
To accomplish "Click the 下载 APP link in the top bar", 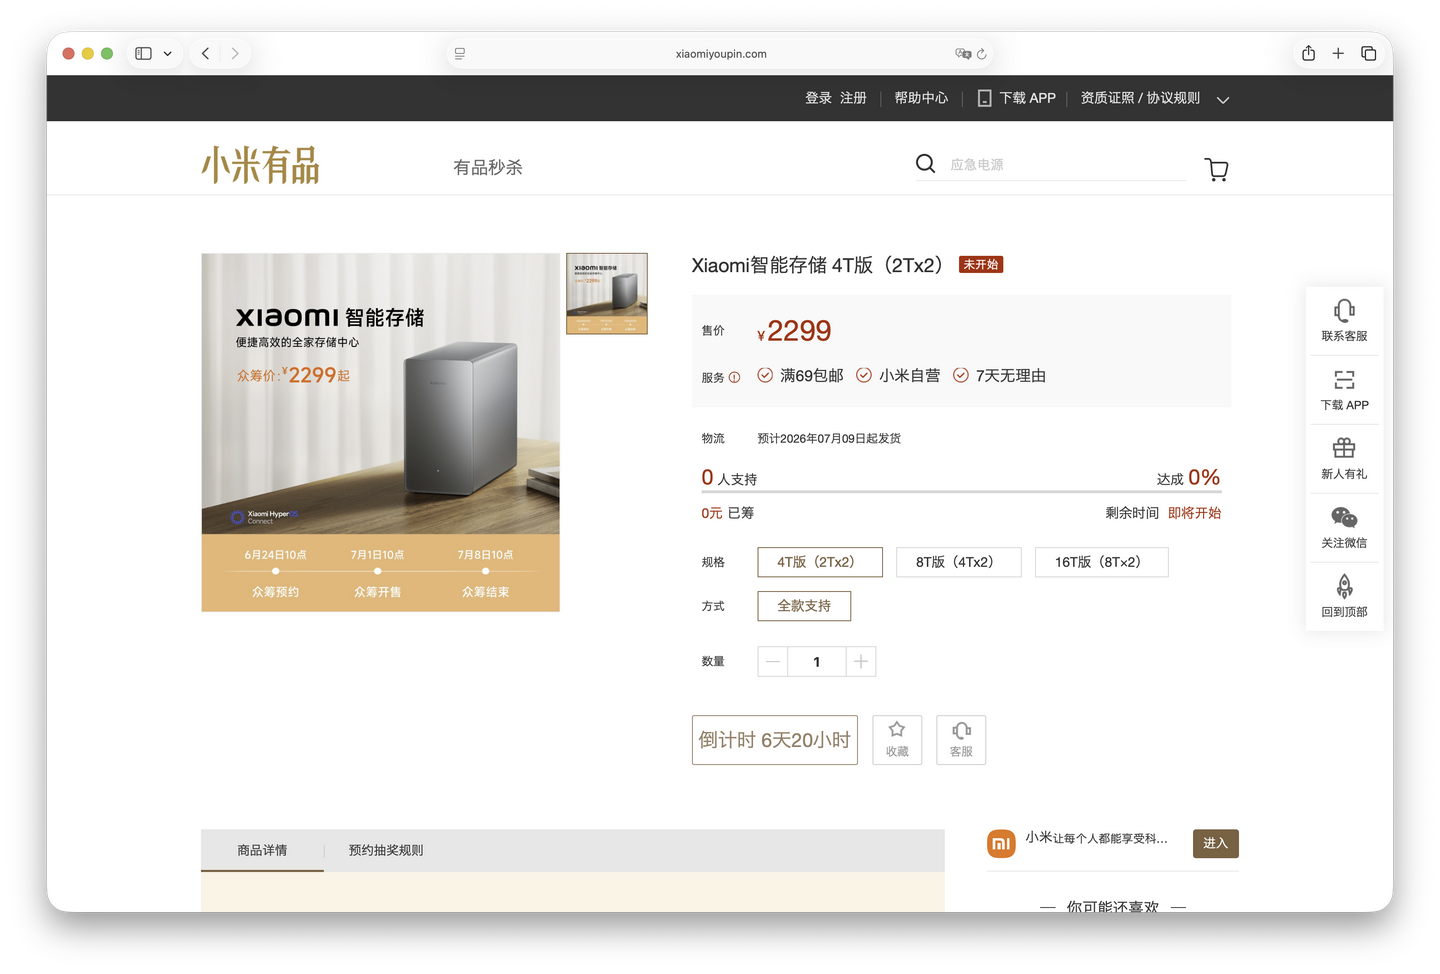I will pos(1027,98).
